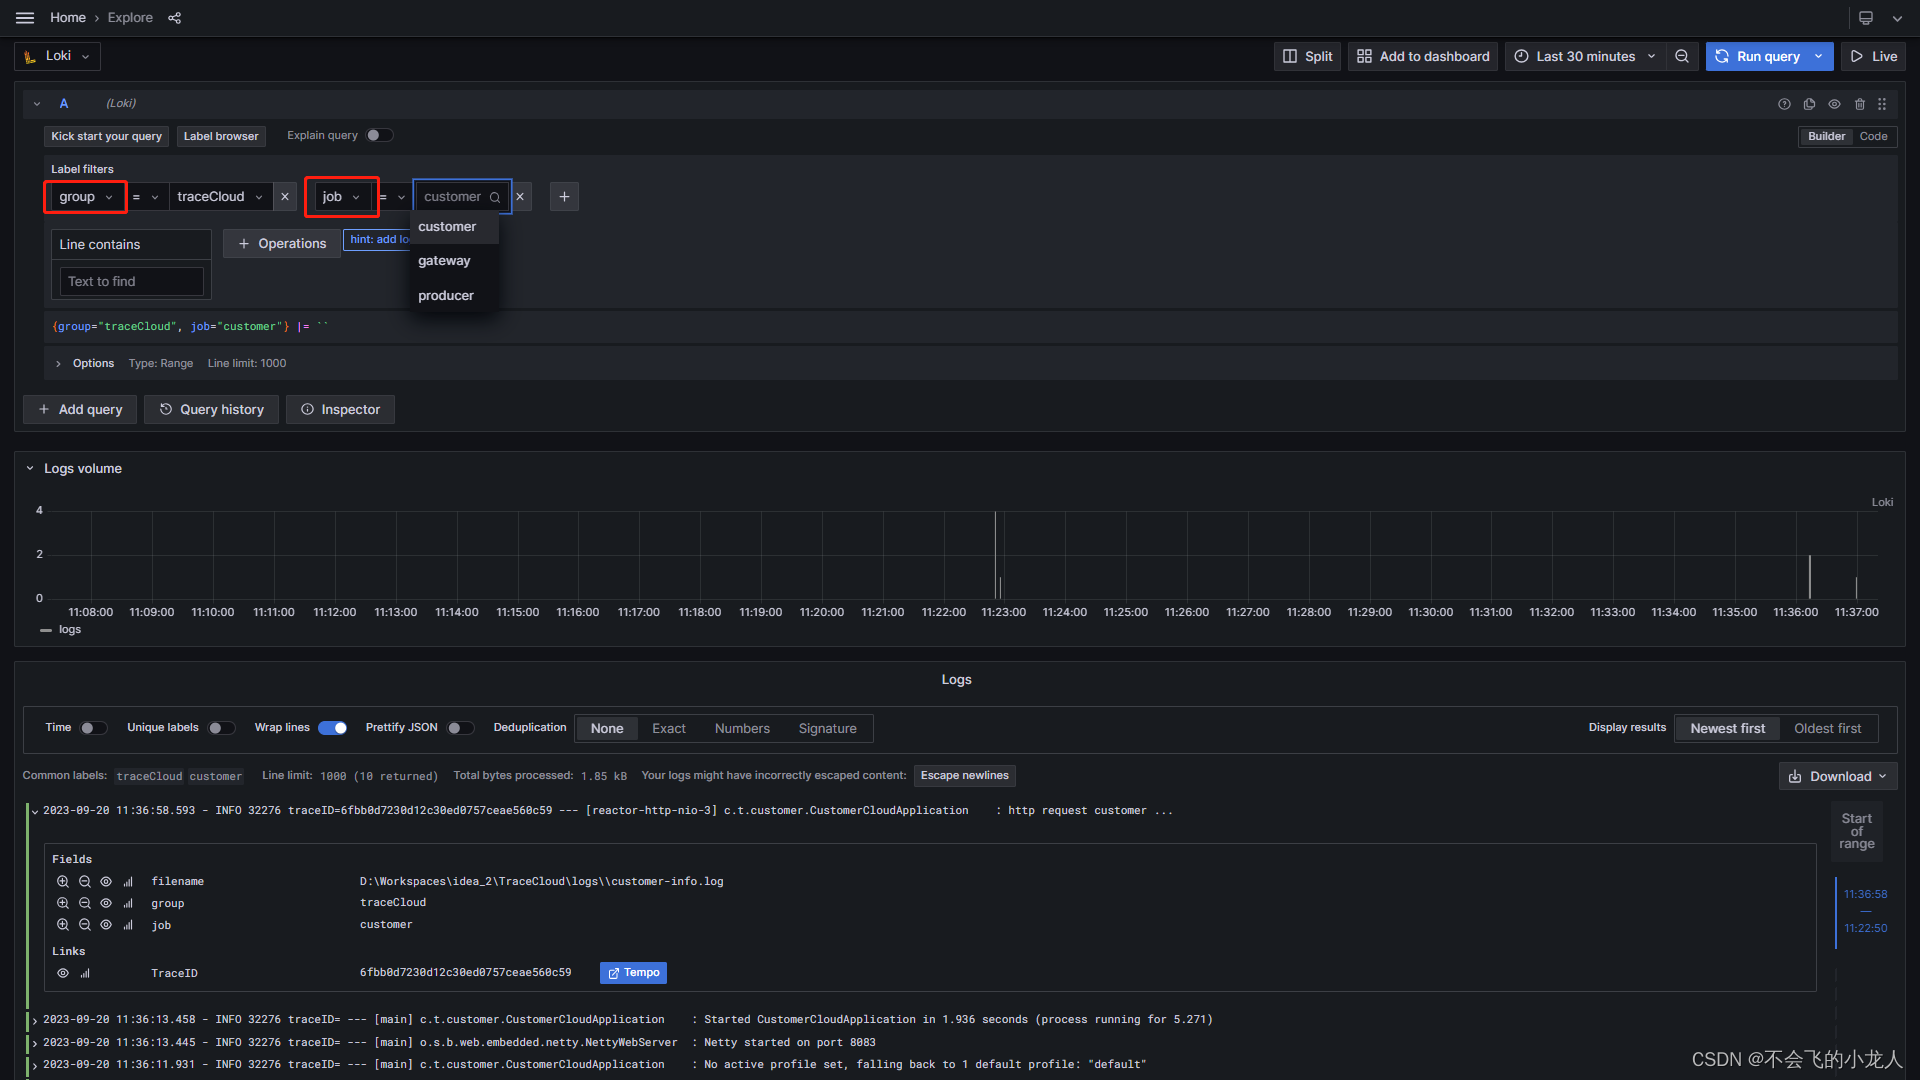Screen dimensions: 1920x1080
Task: Enable the Prettify JSON toggle
Action: 461,728
